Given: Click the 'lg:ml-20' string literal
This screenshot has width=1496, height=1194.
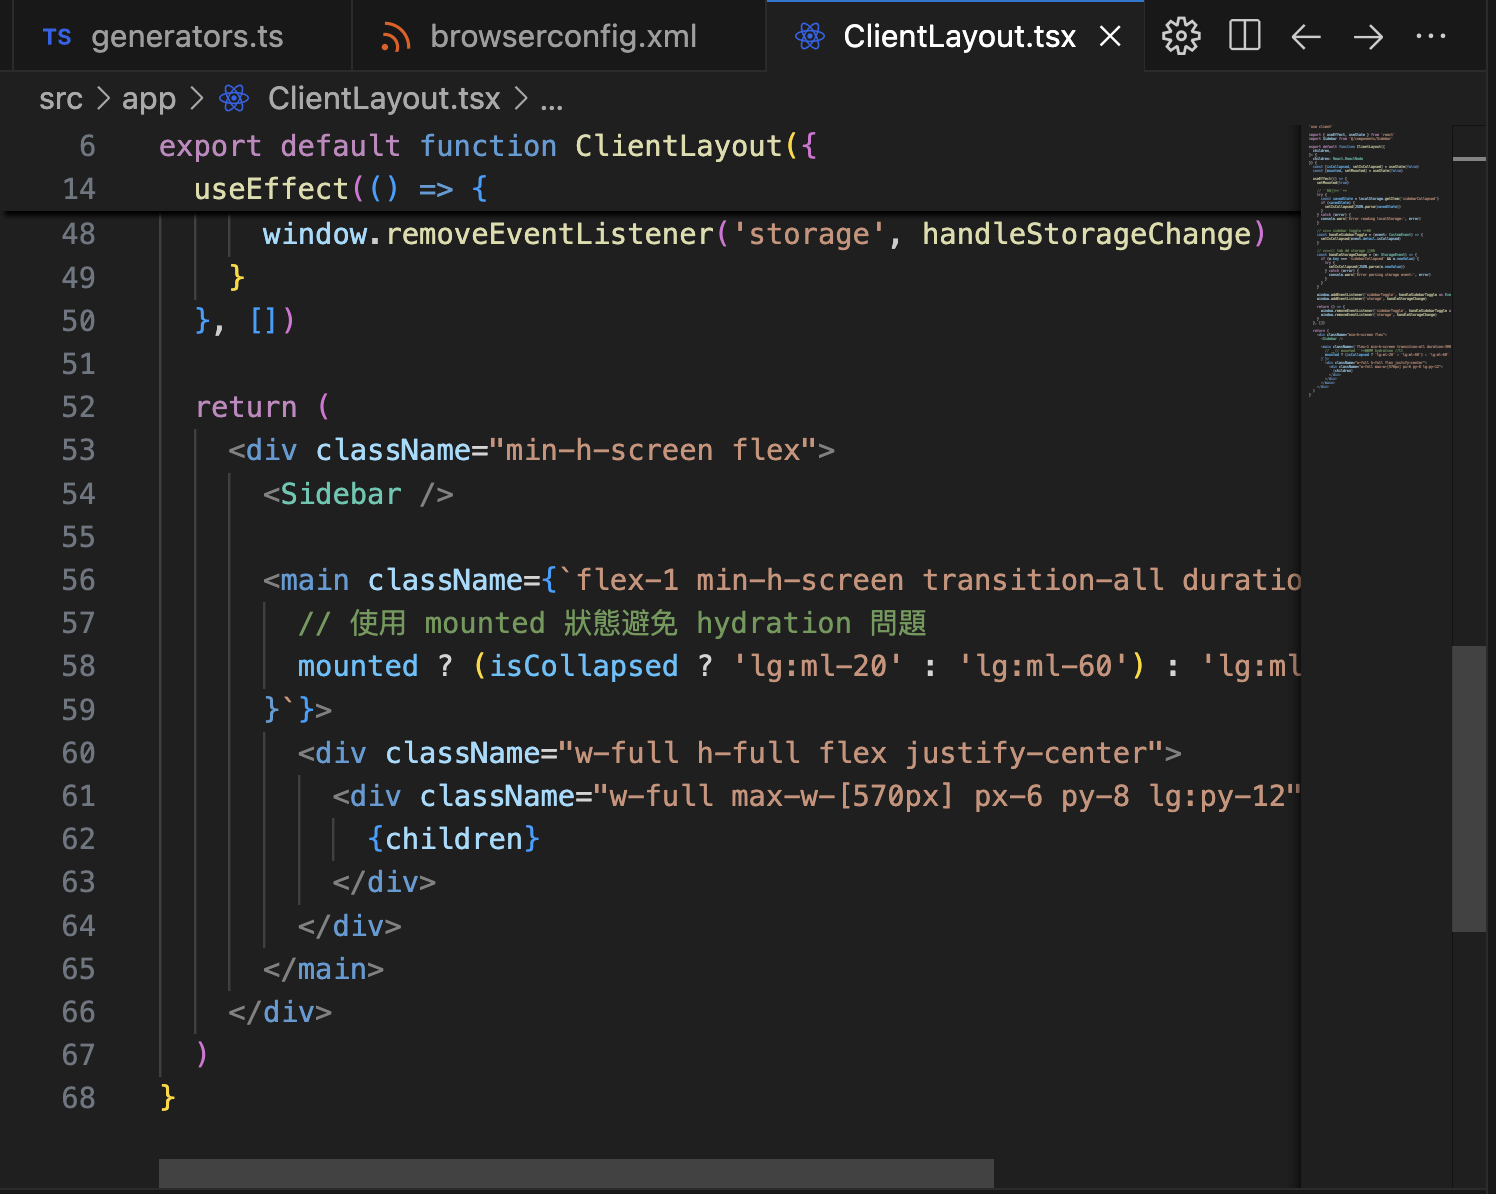Looking at the screenshot, I should (818, 666).
